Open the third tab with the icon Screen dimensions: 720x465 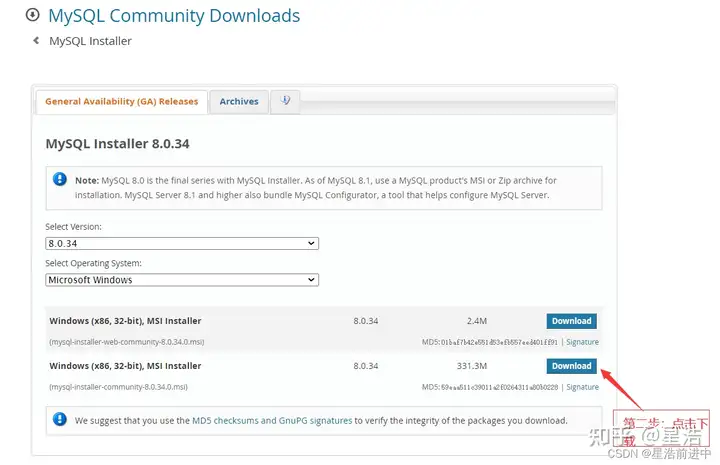[285, 101]
